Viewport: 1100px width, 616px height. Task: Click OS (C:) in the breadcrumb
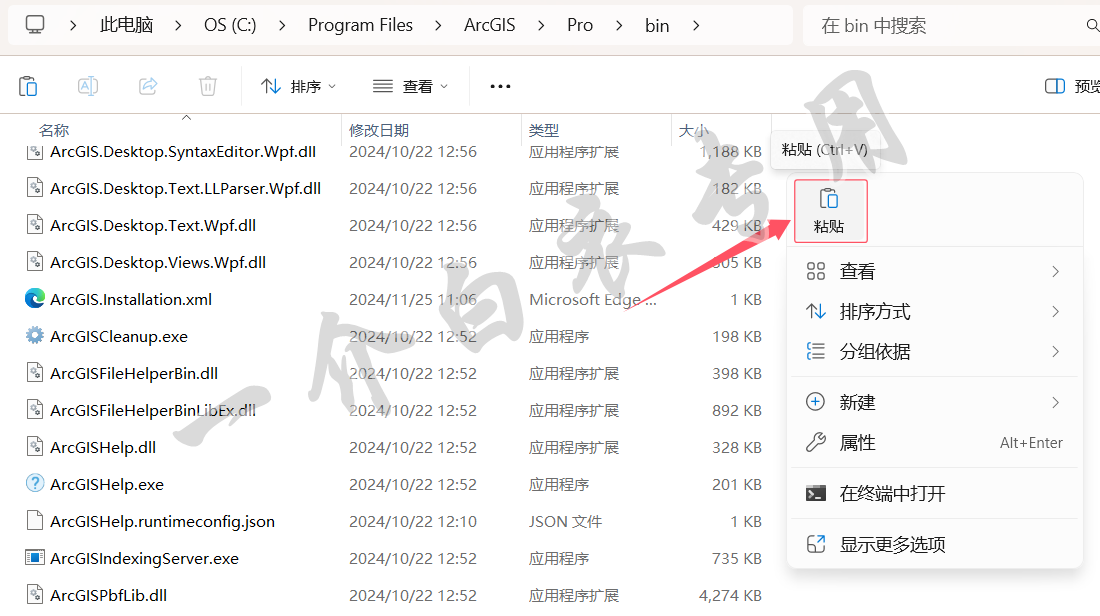coord(230,25)
